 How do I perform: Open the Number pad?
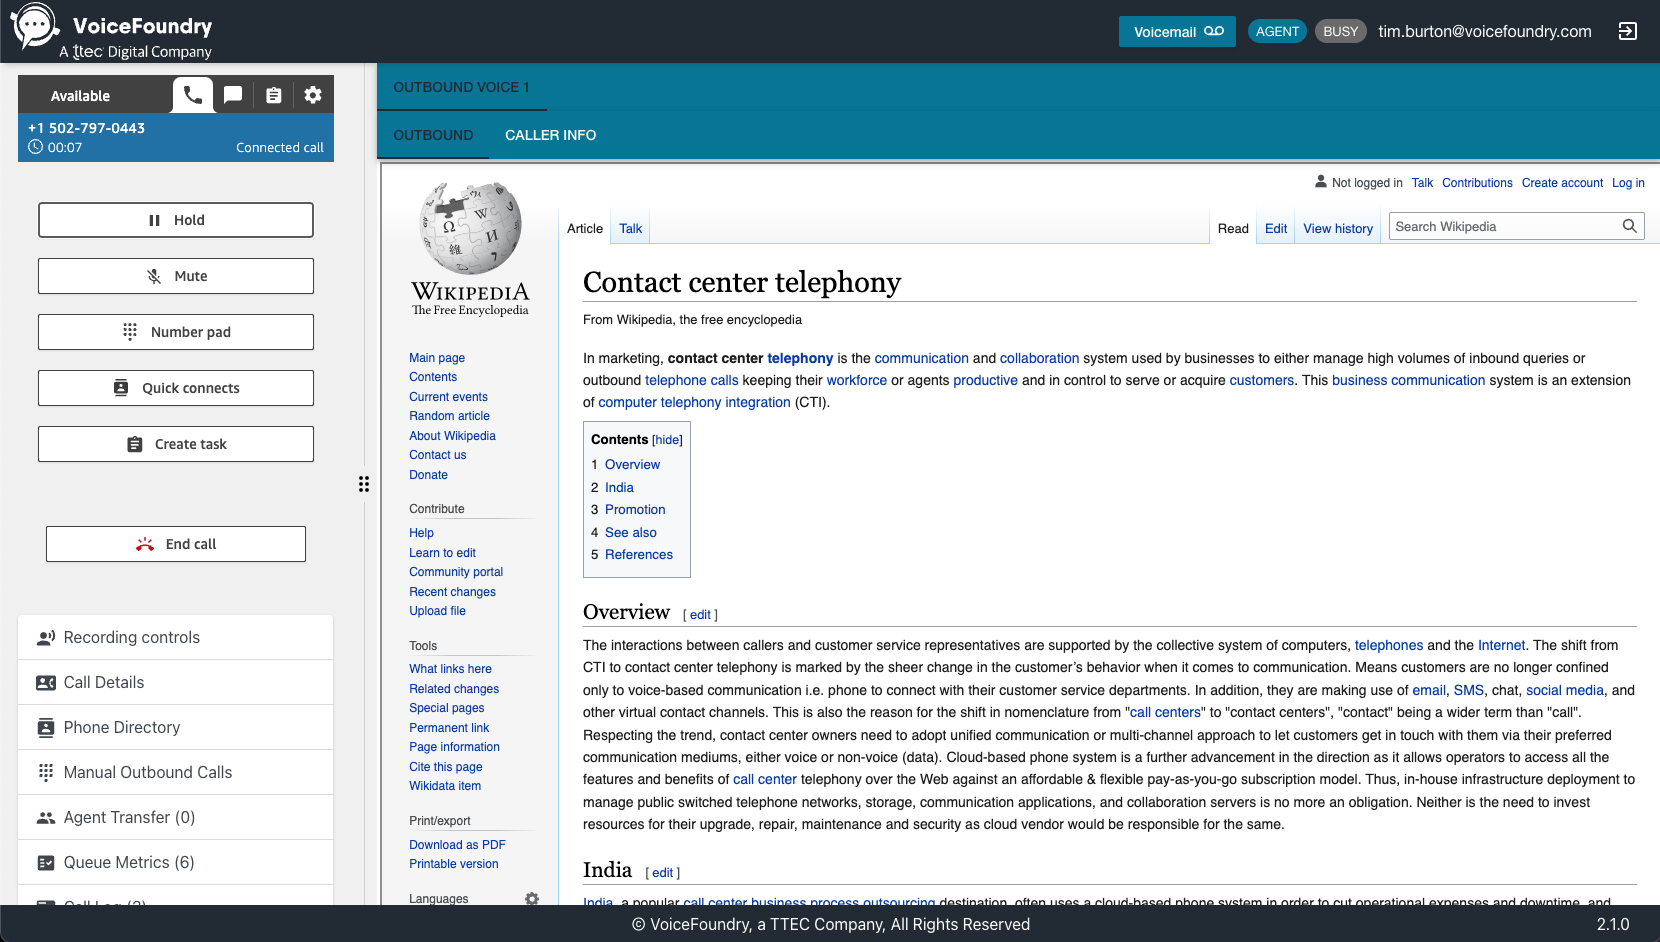click(x=176, y=332)
